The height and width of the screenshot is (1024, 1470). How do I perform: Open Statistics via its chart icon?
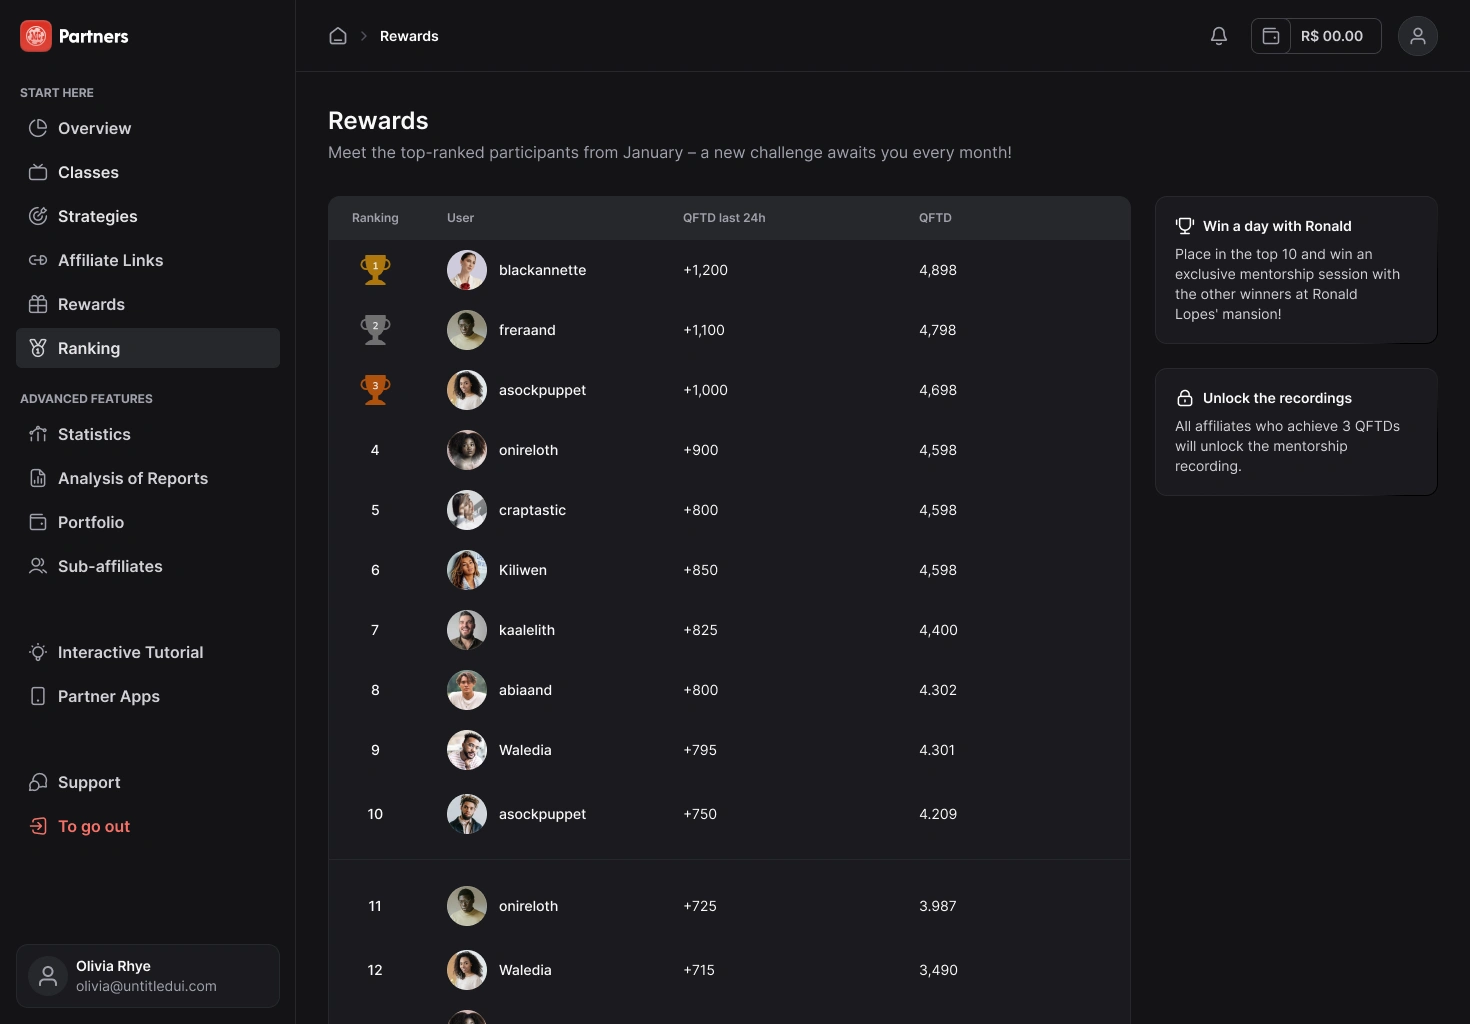click(x=38, y=434)
